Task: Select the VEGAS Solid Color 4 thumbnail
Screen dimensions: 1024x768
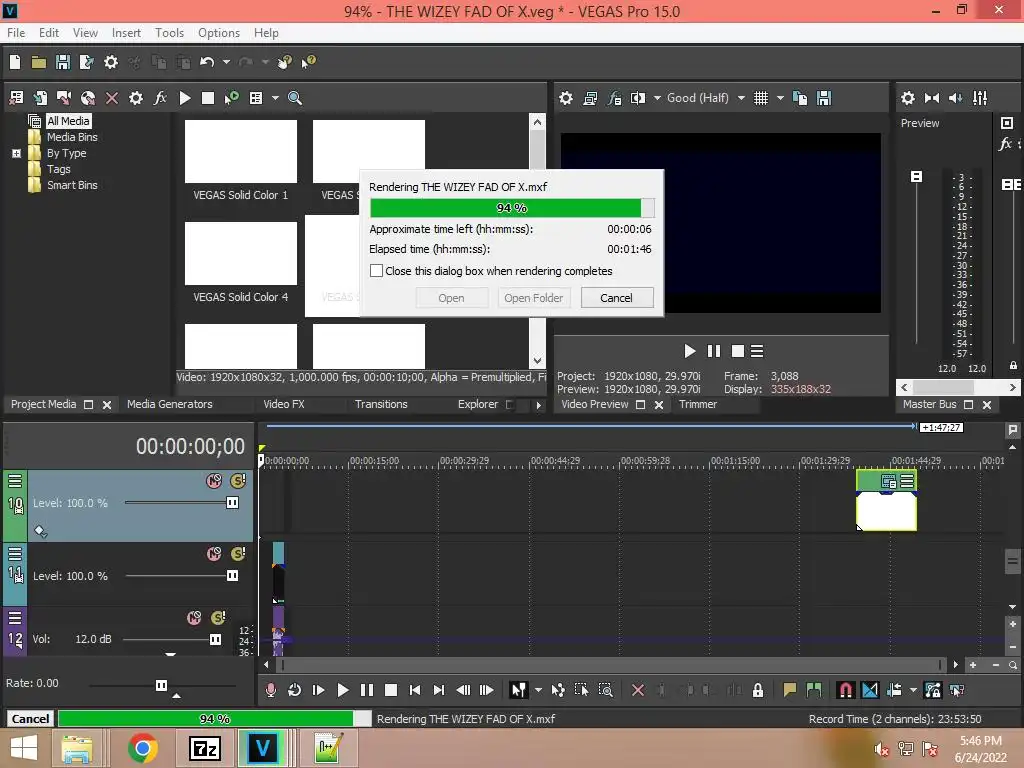Action: 240,253
